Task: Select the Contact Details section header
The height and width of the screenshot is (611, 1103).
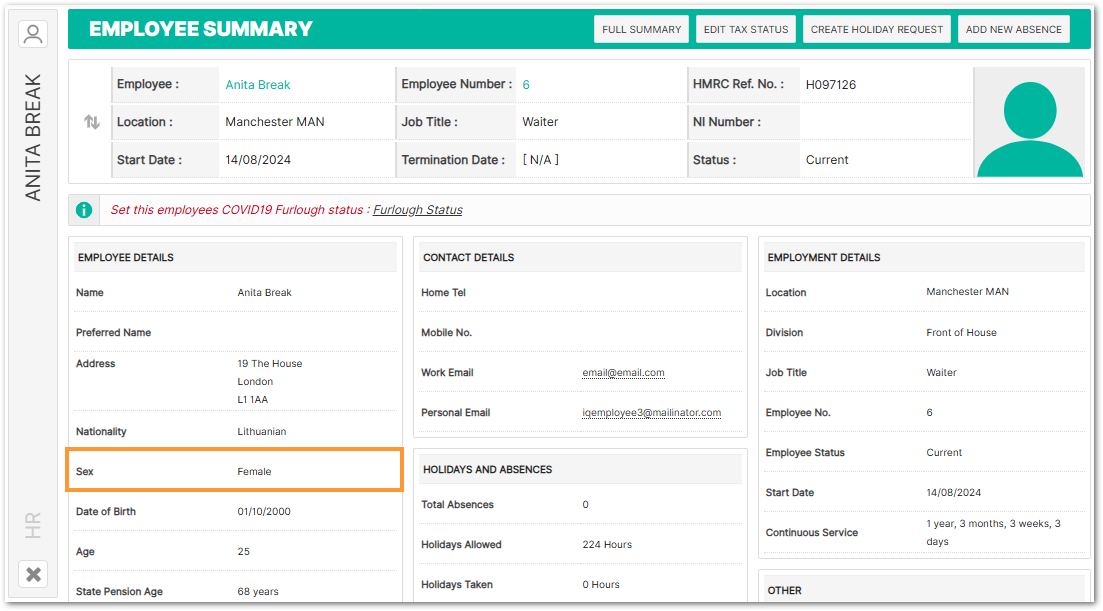Action: tap(468, 258)
